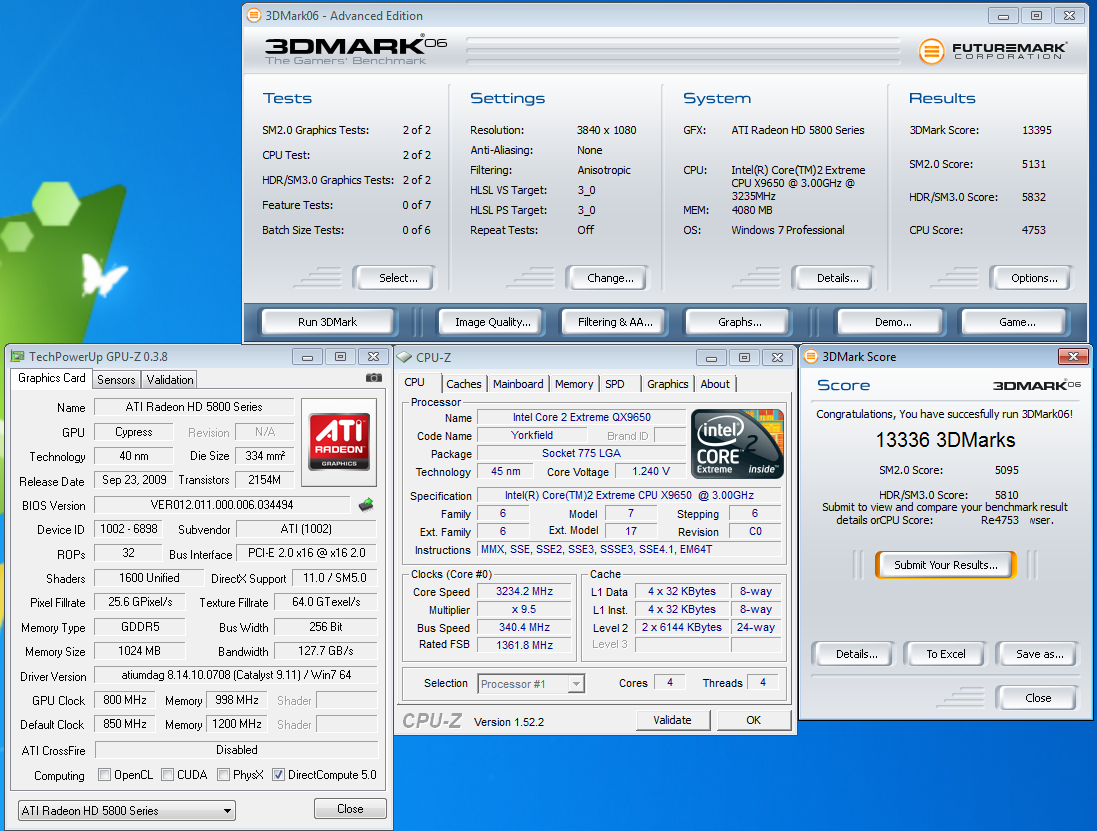Click the BIOS Version field in GPU-Z
Image resolution: width=1097 pixels, height=831 pixels.
click(x=222, y=504)
